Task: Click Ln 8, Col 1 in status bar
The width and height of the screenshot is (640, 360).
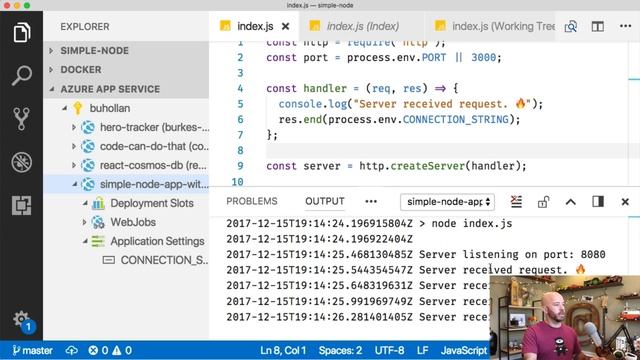Action: pyautogui.click(x=283, y=350)
